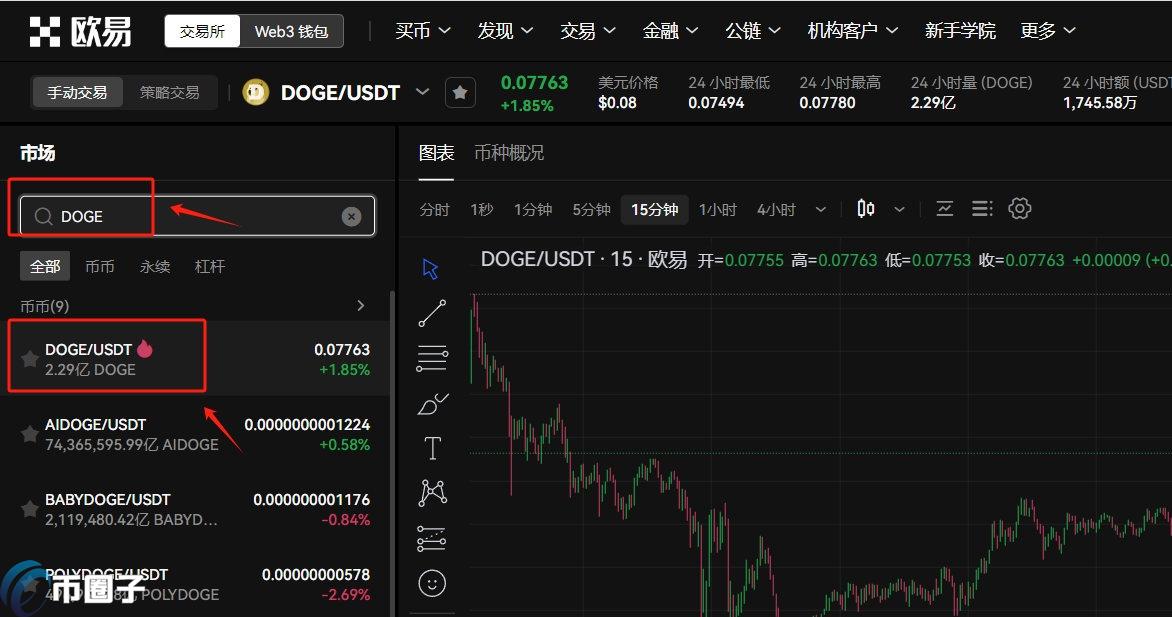This screenshot has width=1172, height=617.
Task: Select the XABCD pattern tool
Action: coord(432,493)
